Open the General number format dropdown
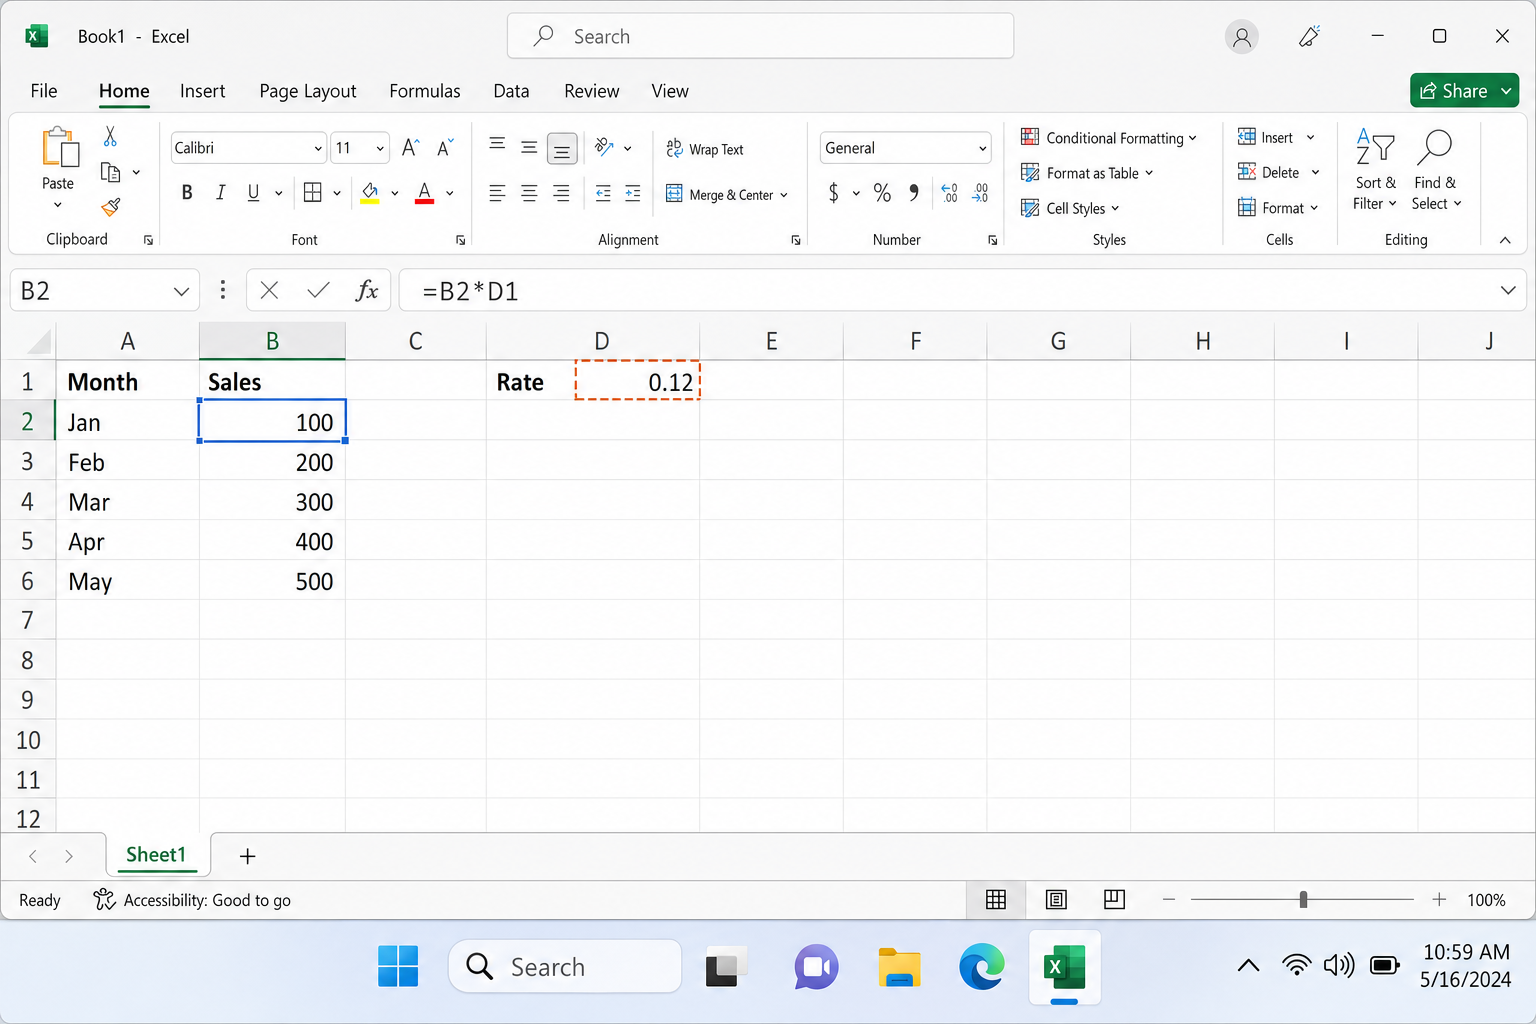The width and height of the screenshot is (1536, 1024). (x=982, y=148)
